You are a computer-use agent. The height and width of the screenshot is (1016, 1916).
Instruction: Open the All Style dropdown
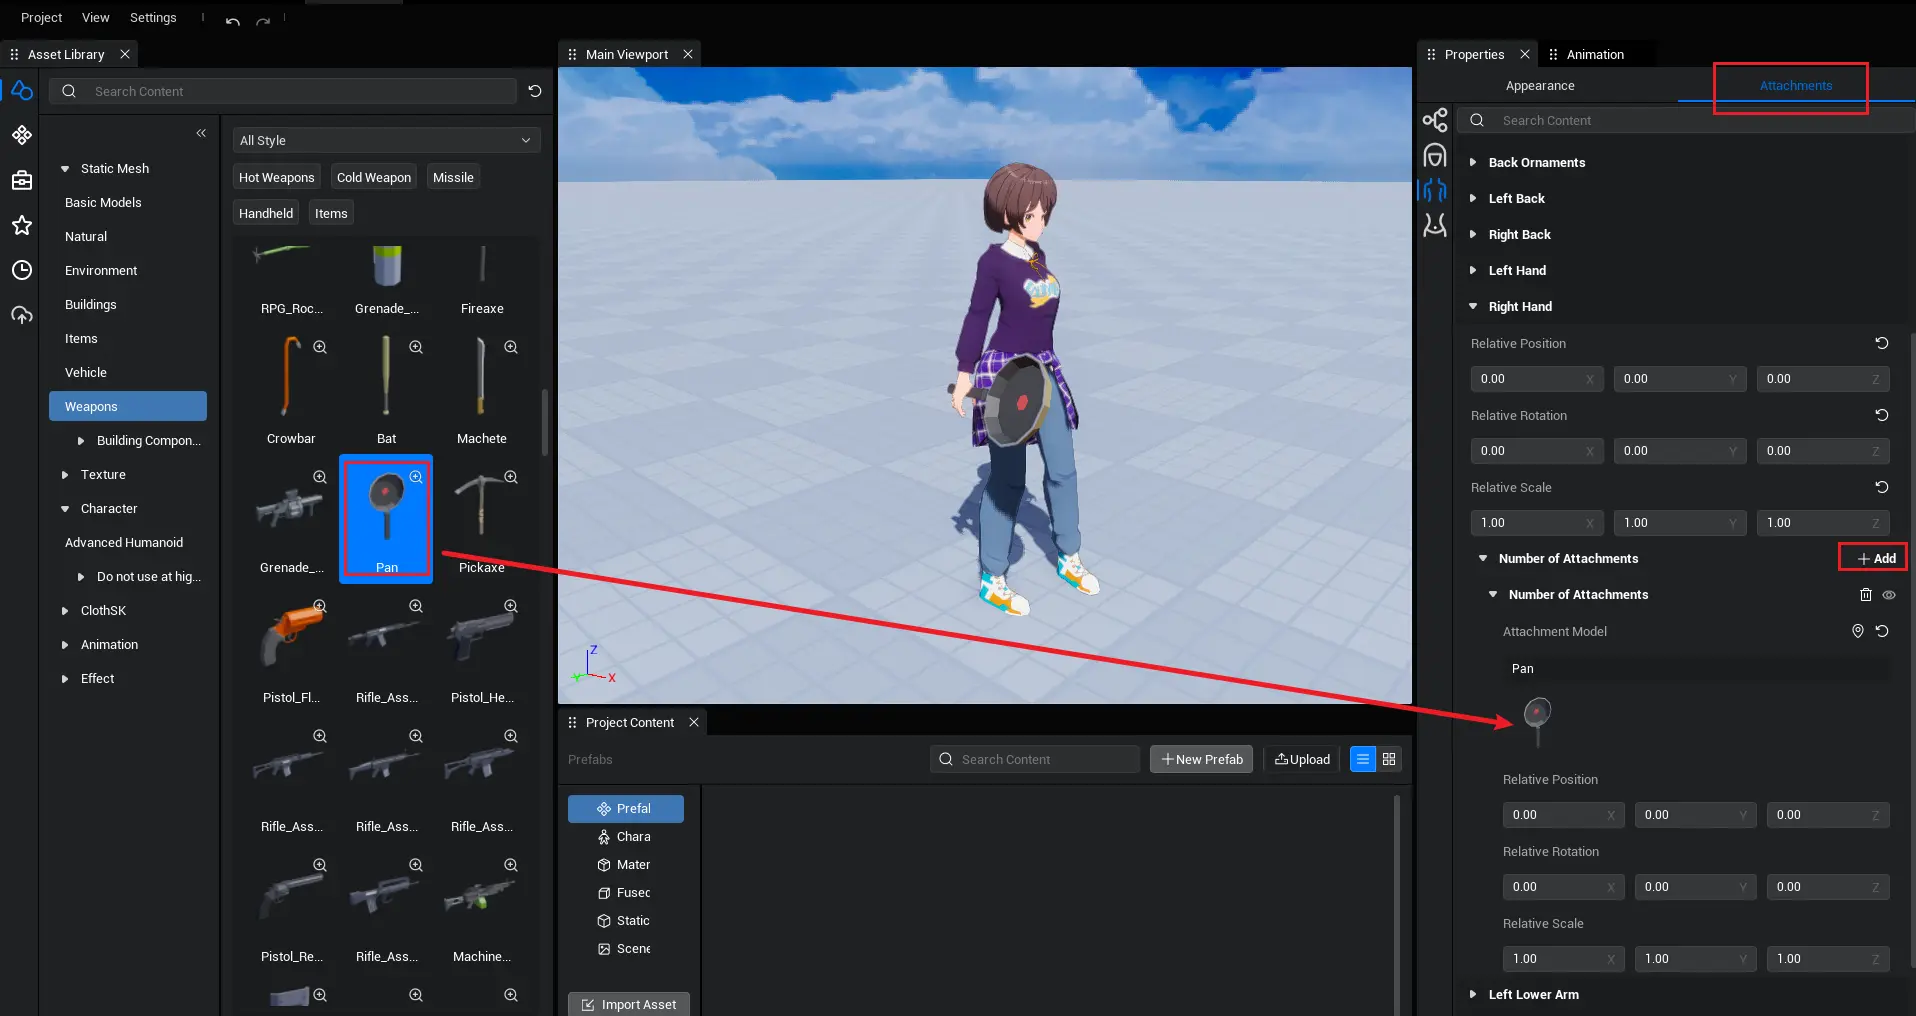(x=386, y=140)
